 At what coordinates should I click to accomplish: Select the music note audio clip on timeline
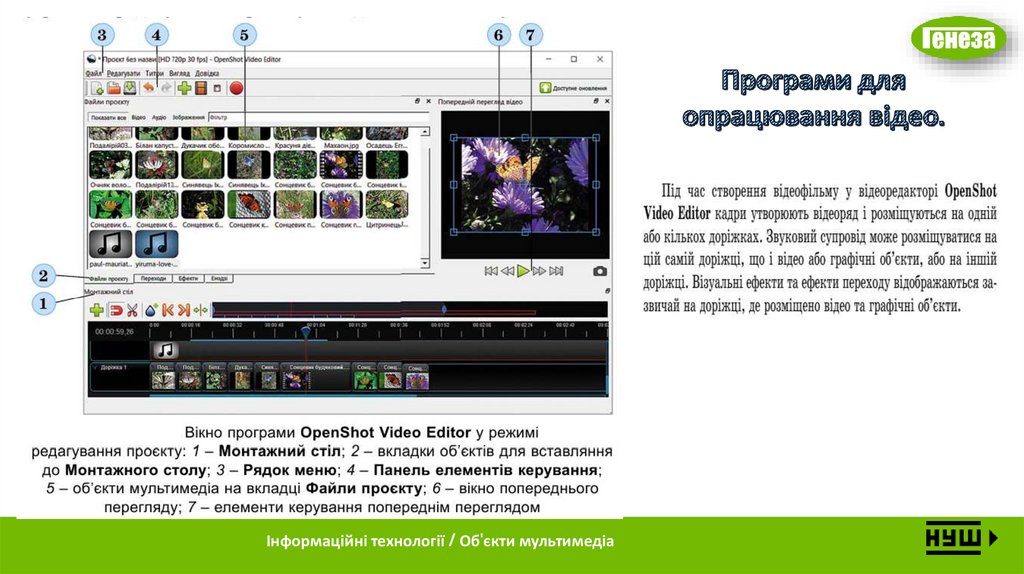[165, 351]
